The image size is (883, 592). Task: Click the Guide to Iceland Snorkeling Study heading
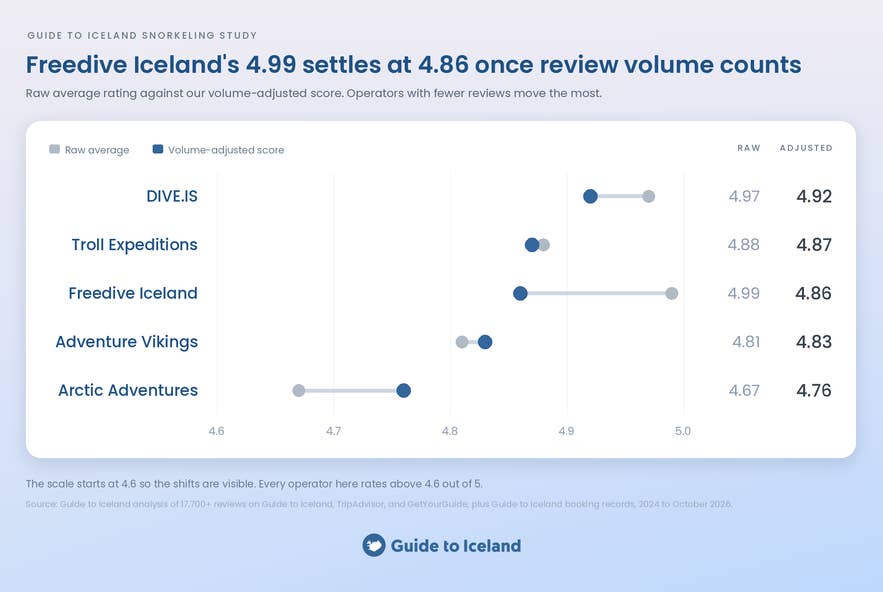coord(142,35)
